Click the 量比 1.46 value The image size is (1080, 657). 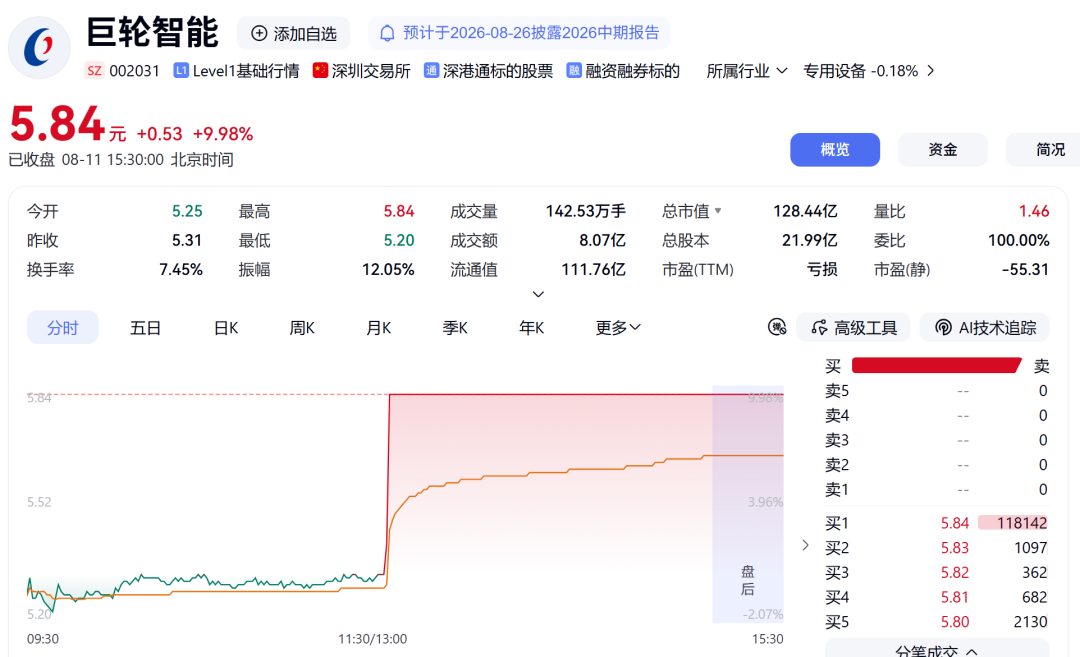1034,211
